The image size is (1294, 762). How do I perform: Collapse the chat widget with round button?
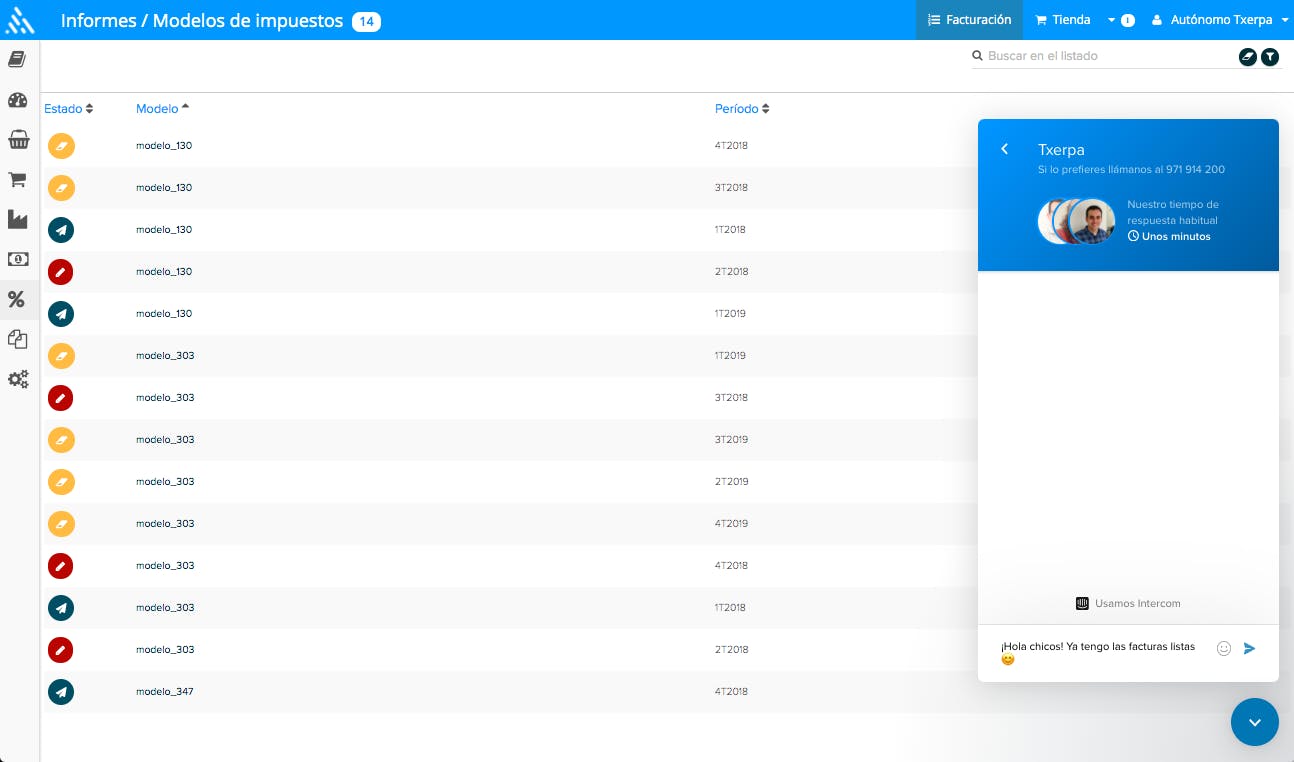[1254, 721]
